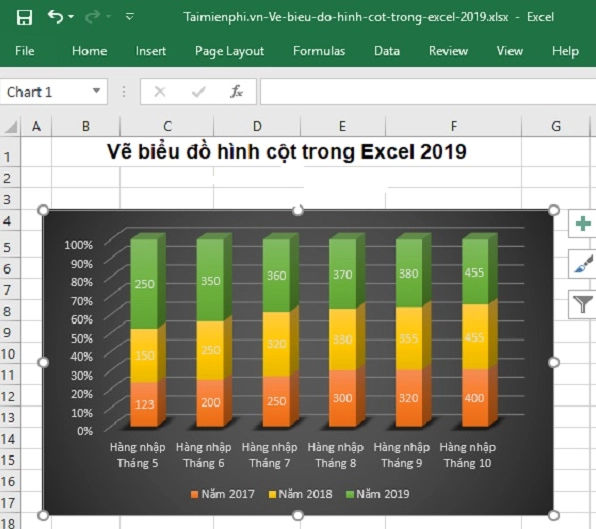This screenshot has height=529, width=596.
Task: Click inside the formula bar input
Action: click(x=428, y=92)
